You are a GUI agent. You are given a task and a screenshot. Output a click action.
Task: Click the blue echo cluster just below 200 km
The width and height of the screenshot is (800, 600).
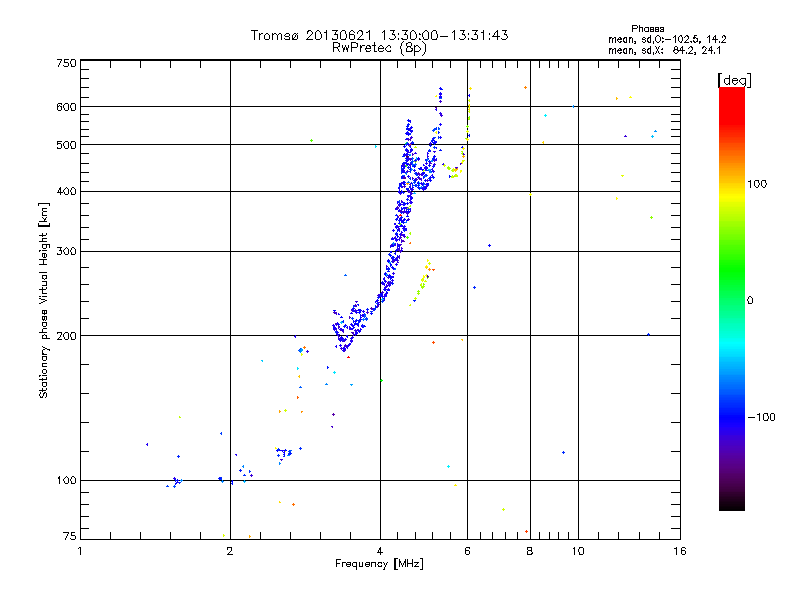click(345, 344)
